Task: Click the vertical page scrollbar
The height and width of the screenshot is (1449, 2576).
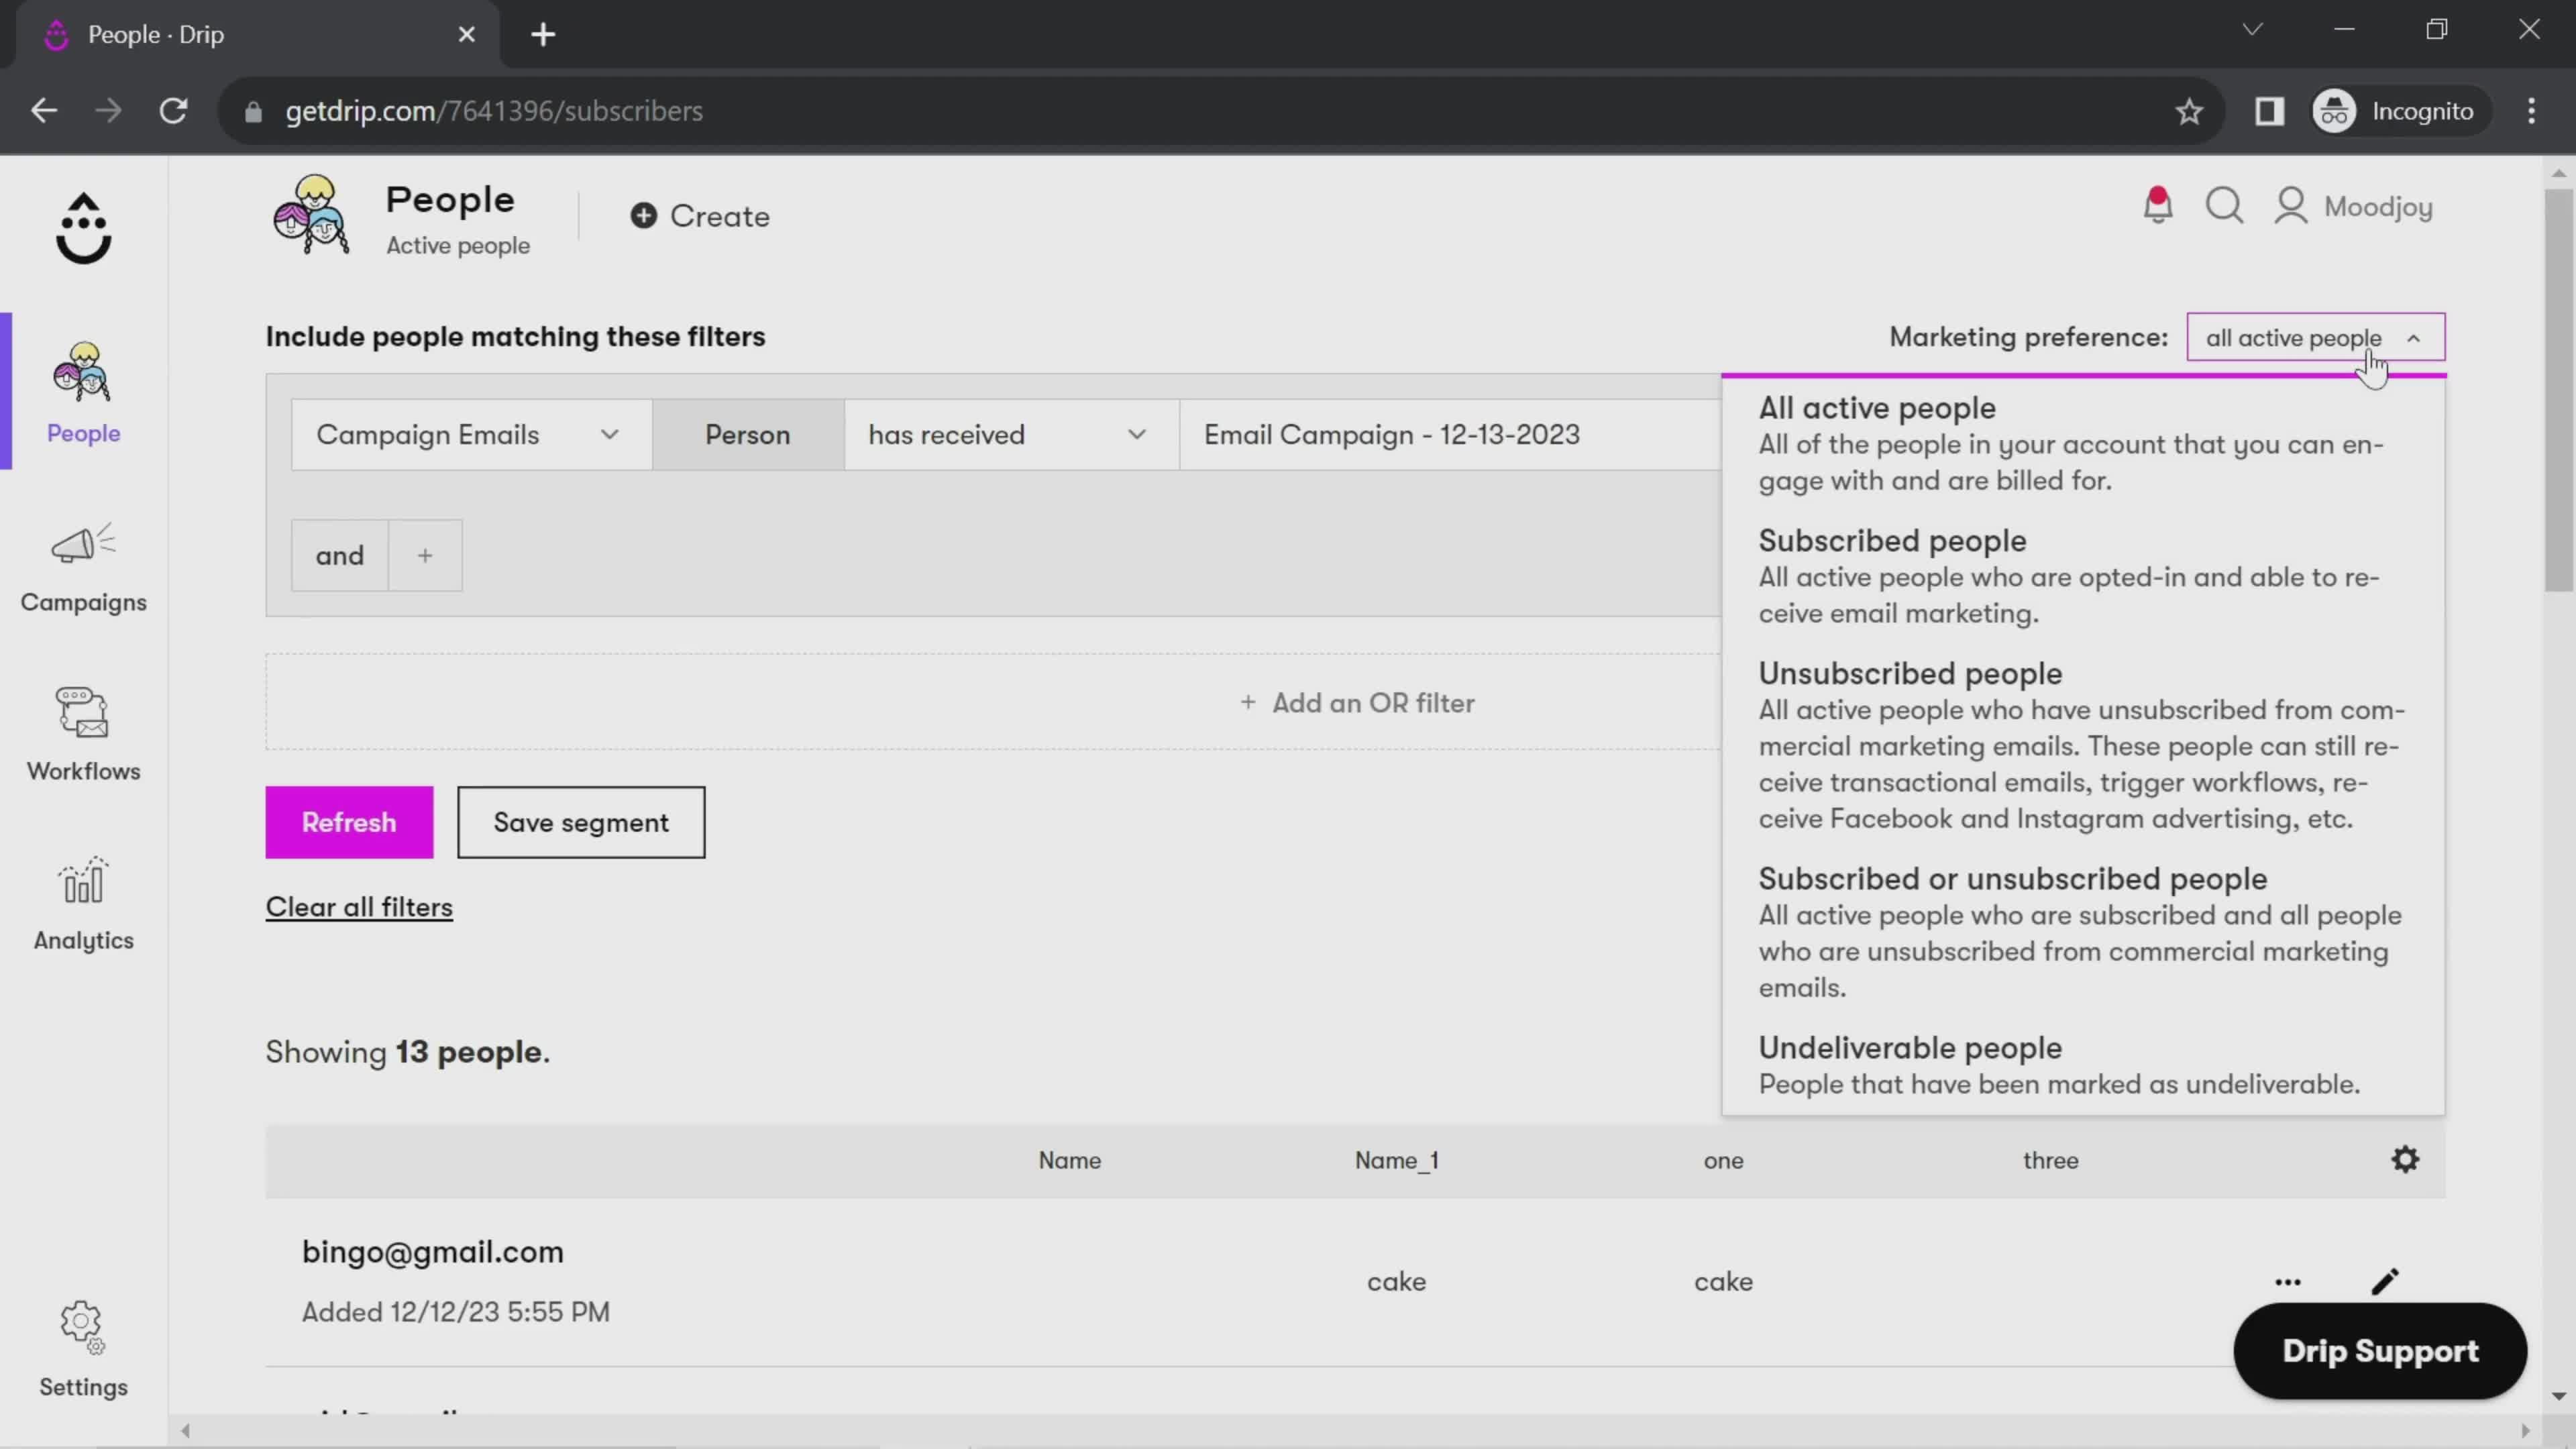Action: (x=2559, y=390)
